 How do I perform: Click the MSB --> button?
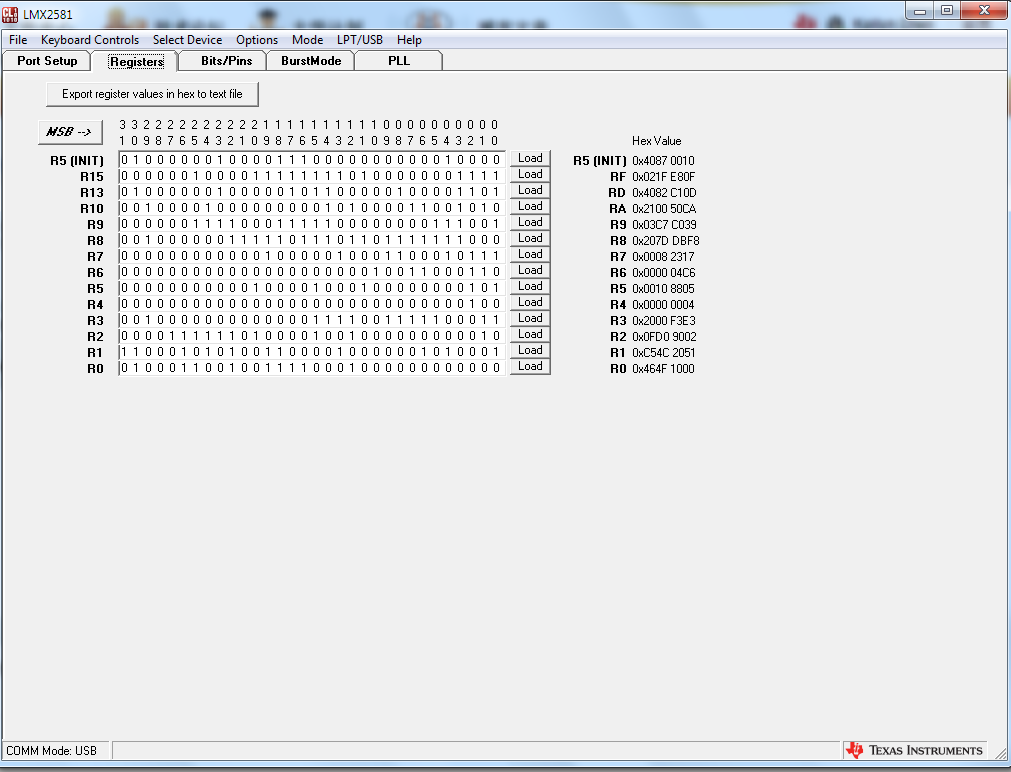tap(70, 132)
